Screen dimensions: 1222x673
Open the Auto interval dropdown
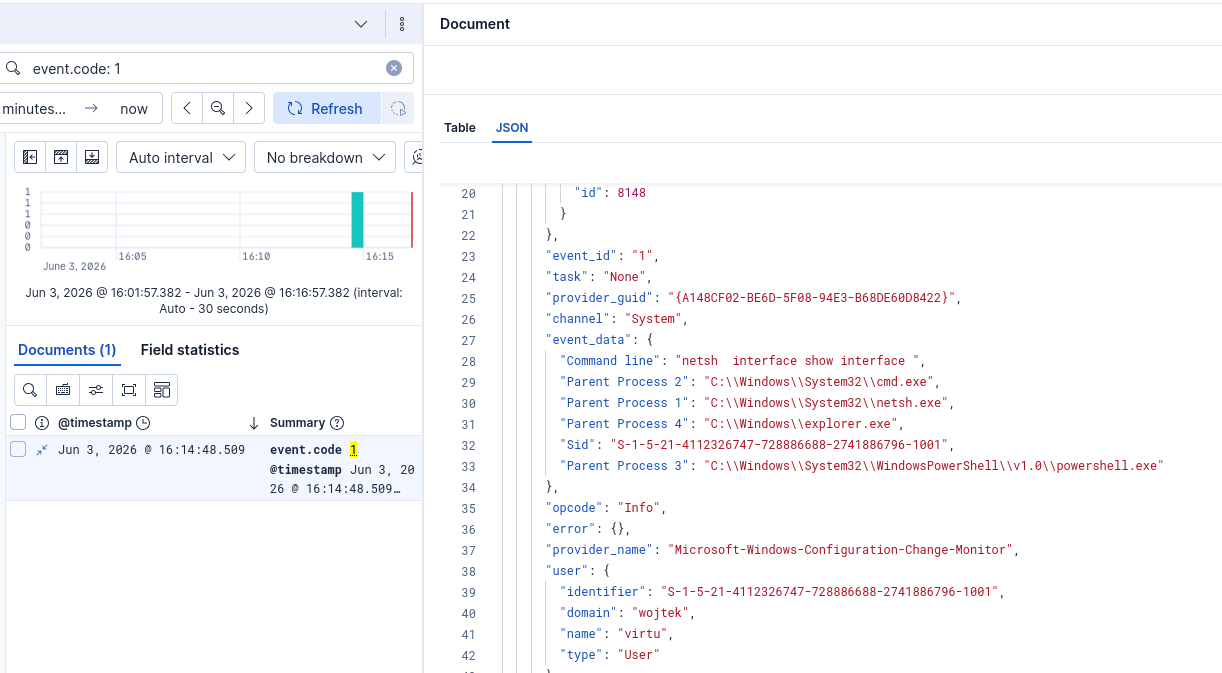tap(181, 157)
